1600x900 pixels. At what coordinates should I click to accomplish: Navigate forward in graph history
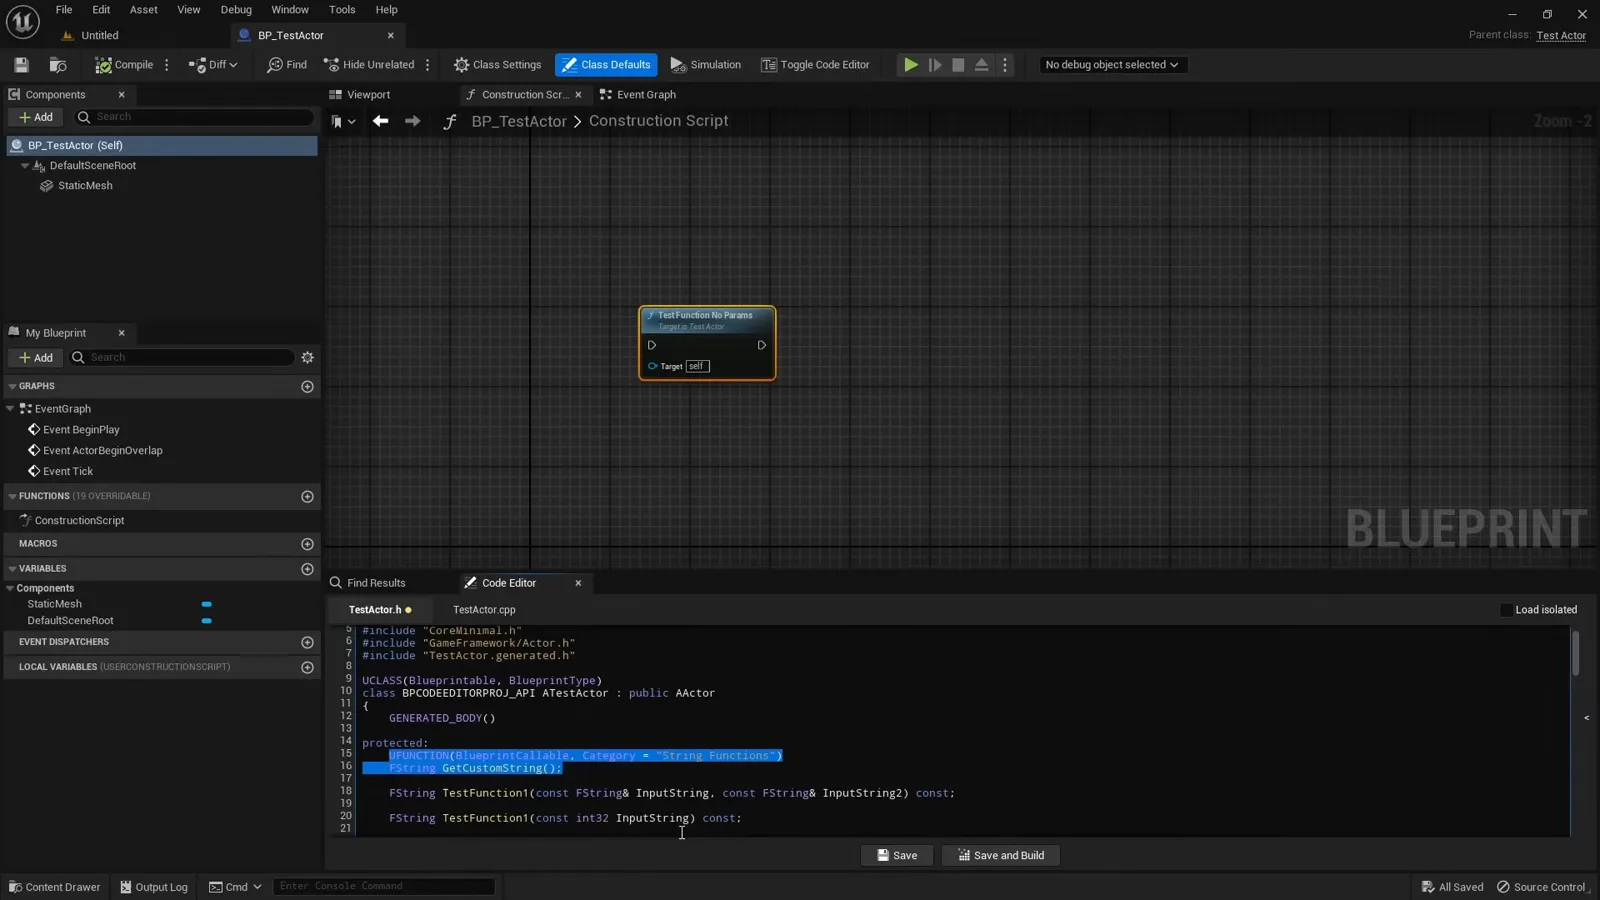click(x=412, y=121)
